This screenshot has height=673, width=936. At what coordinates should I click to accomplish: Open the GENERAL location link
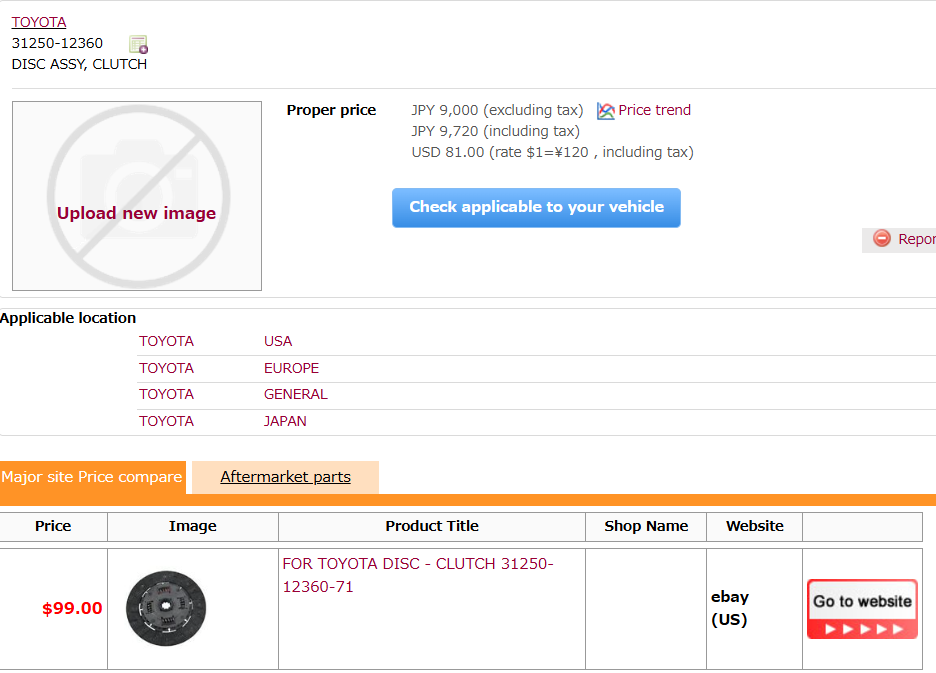point(295,394)
